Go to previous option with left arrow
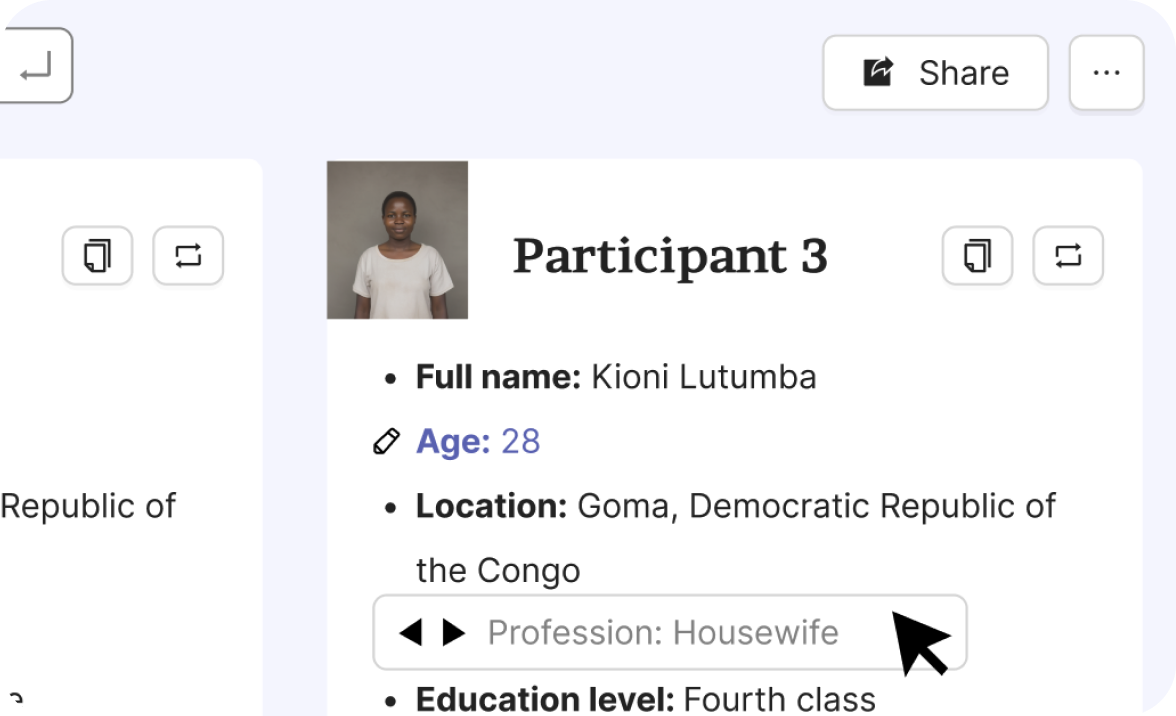The image size is (1176, 716). 410,632
